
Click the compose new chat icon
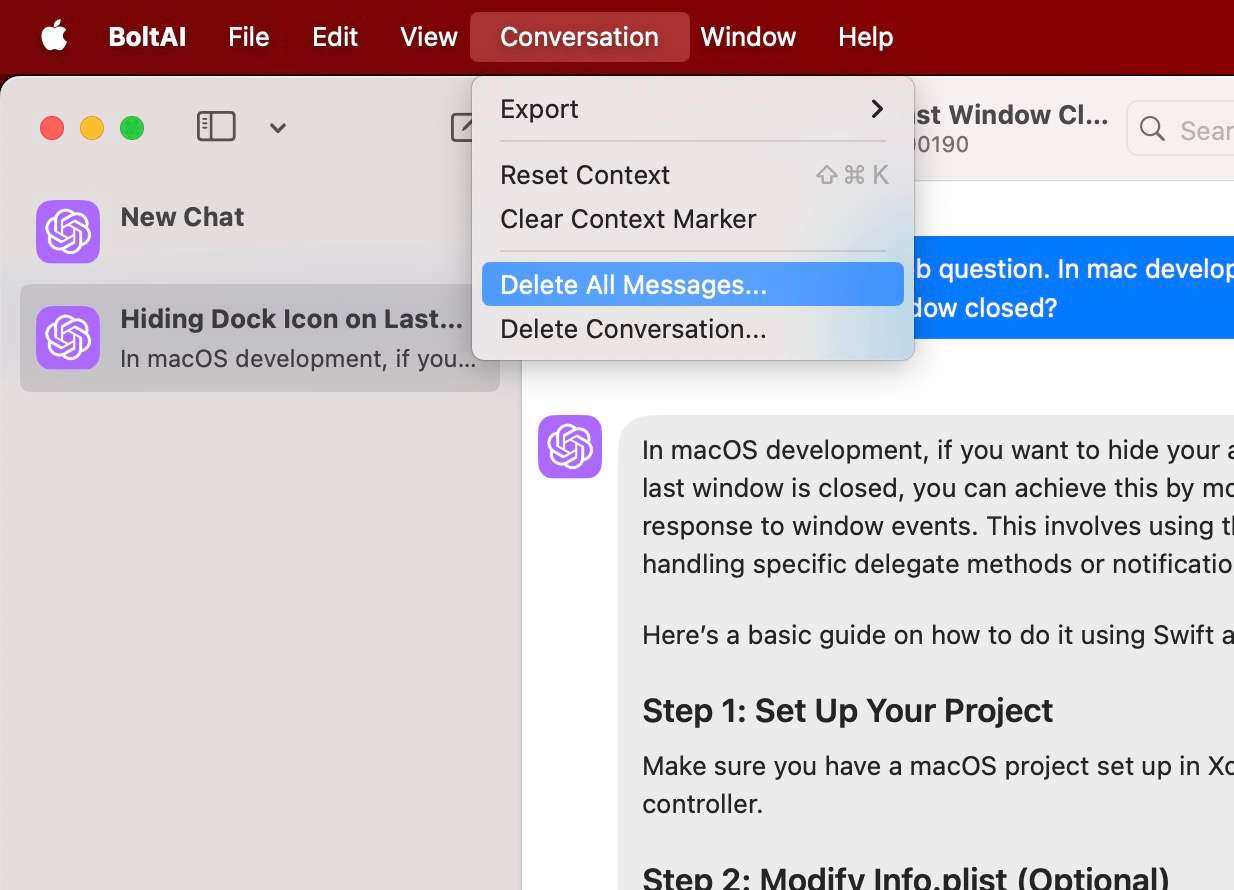point(462,127)
